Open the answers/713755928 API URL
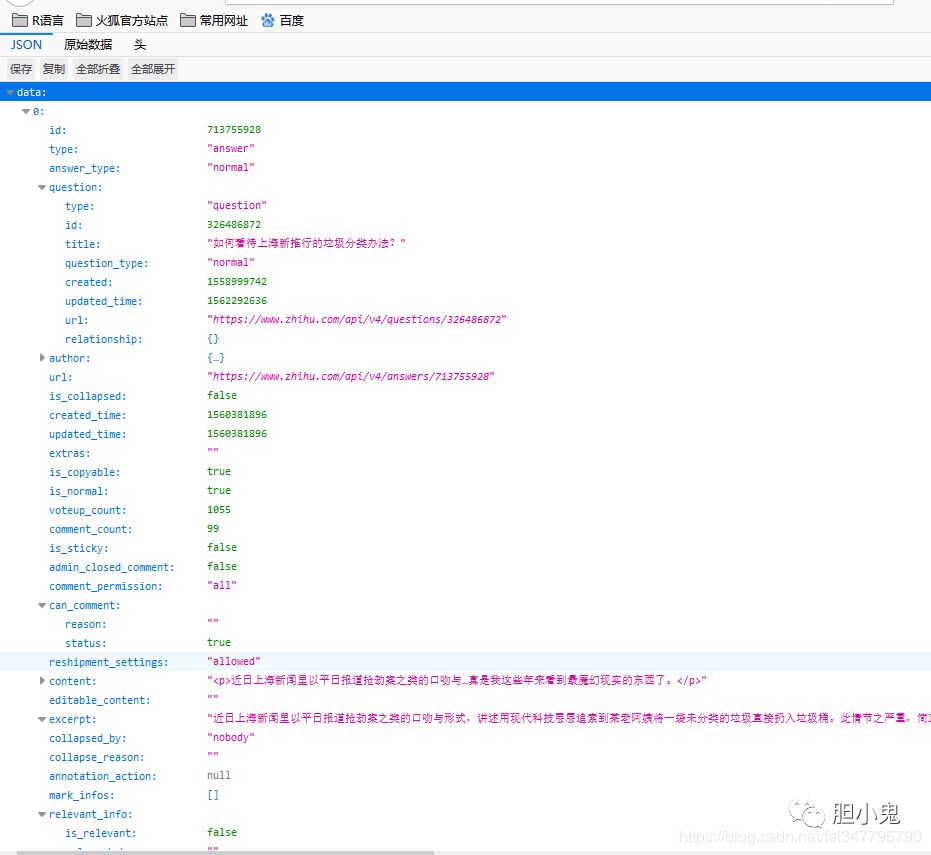This screenshot has height=855, width=931. click(x=350, y=376)
